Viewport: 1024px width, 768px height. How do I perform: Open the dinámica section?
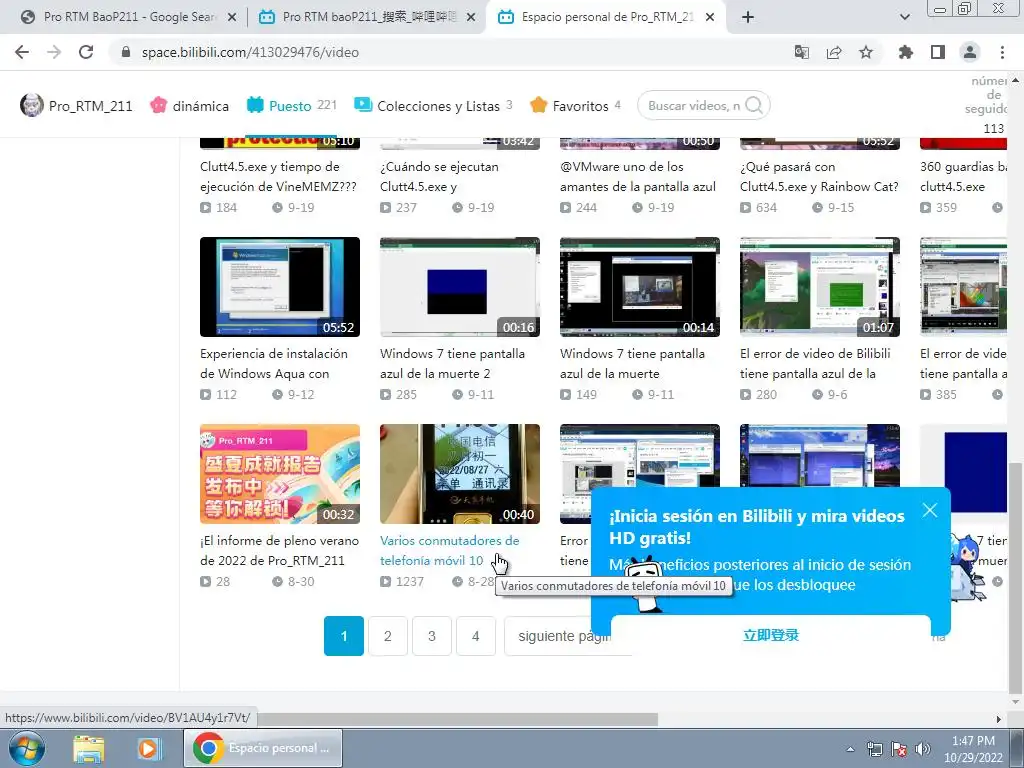click(189, 106)
